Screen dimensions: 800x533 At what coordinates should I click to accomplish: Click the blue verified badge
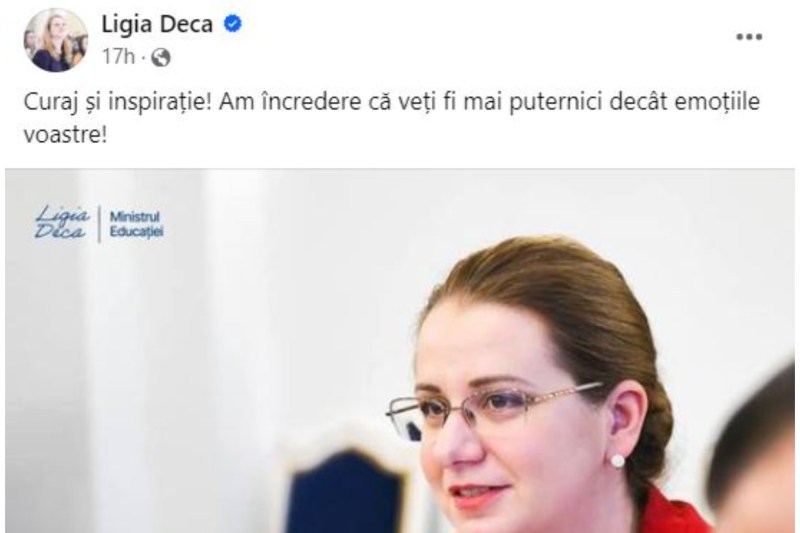(233, 23)
